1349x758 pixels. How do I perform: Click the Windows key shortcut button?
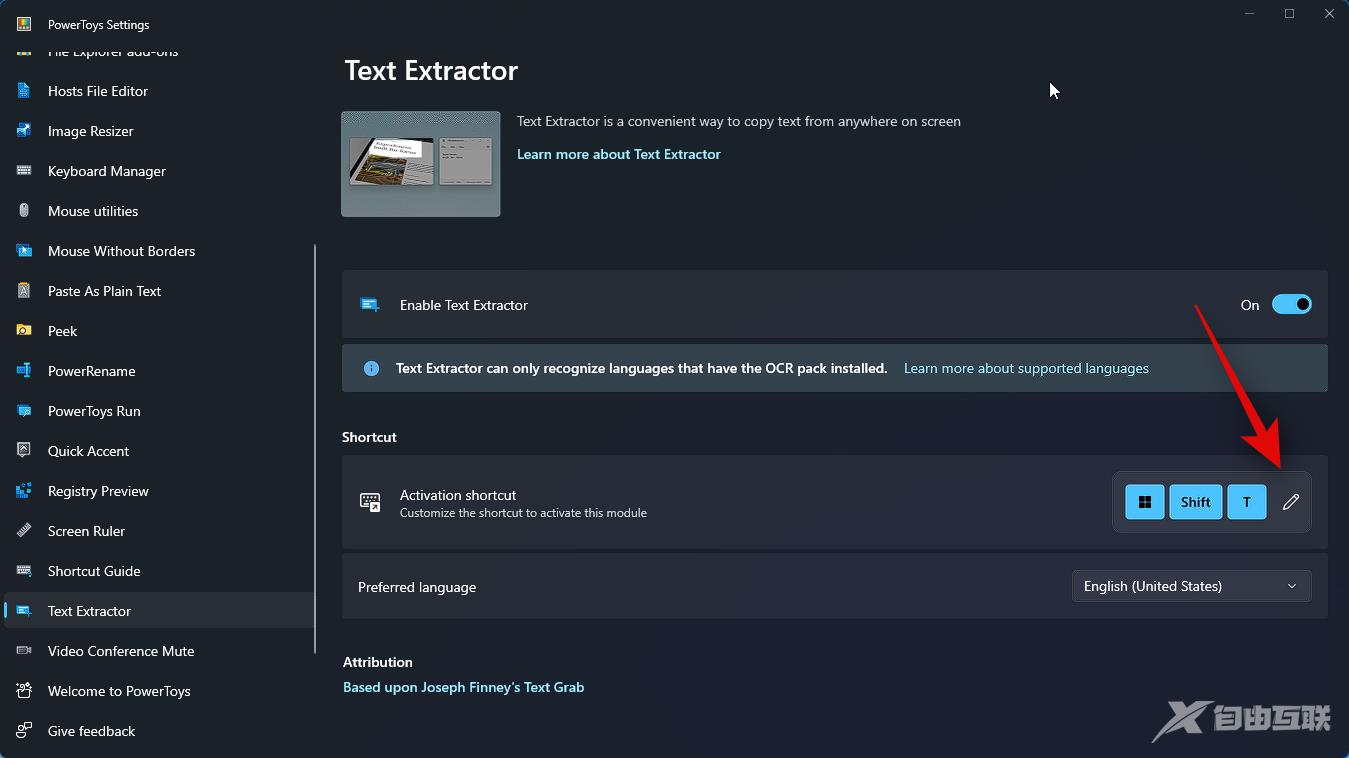[x=1145, y=502]
